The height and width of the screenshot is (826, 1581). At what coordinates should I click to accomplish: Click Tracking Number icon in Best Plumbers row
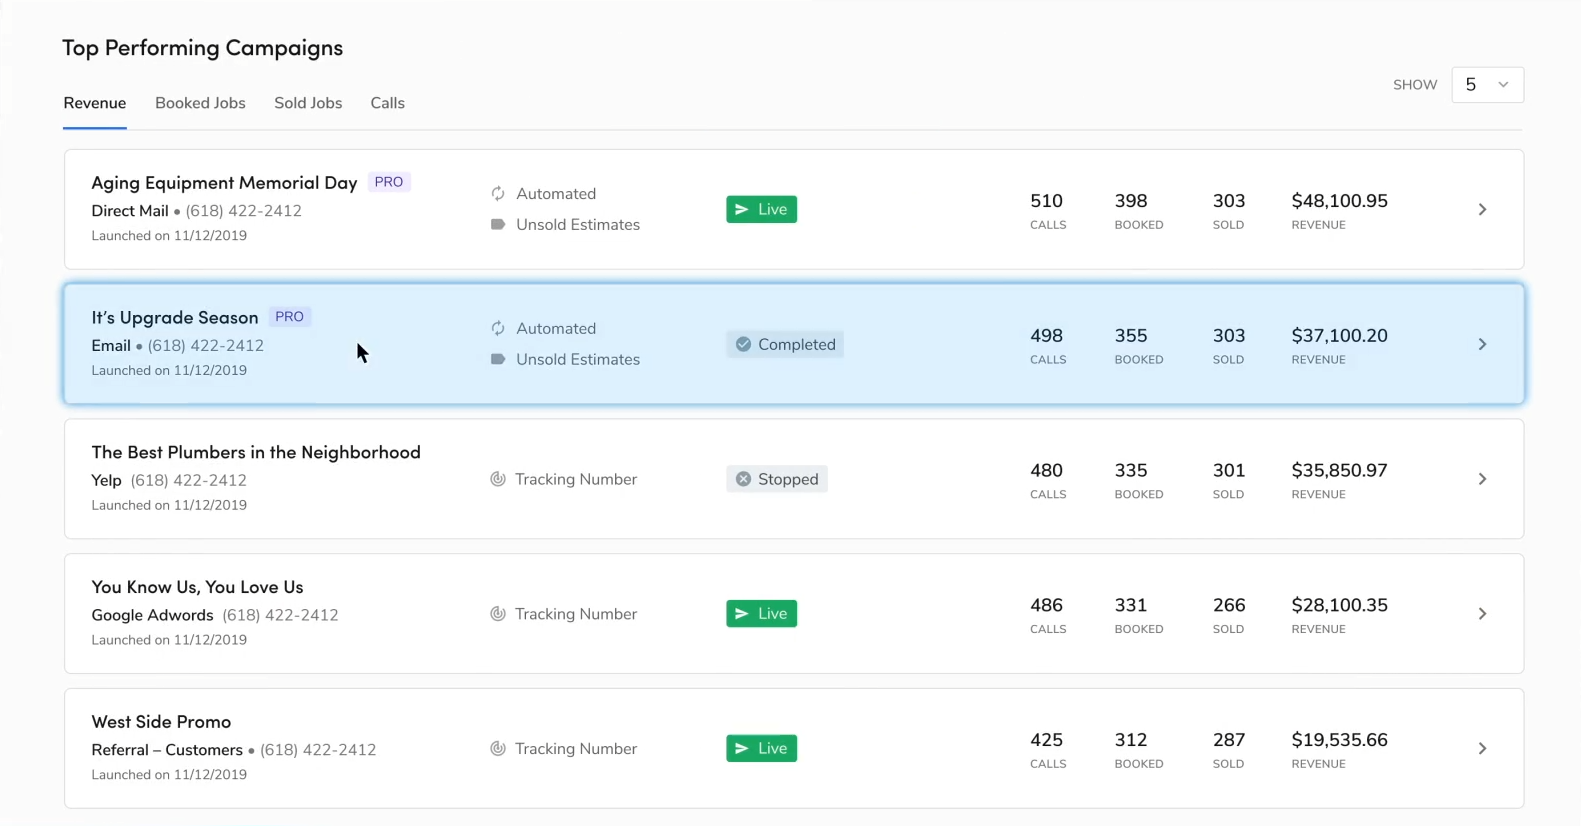click(498, 479)
